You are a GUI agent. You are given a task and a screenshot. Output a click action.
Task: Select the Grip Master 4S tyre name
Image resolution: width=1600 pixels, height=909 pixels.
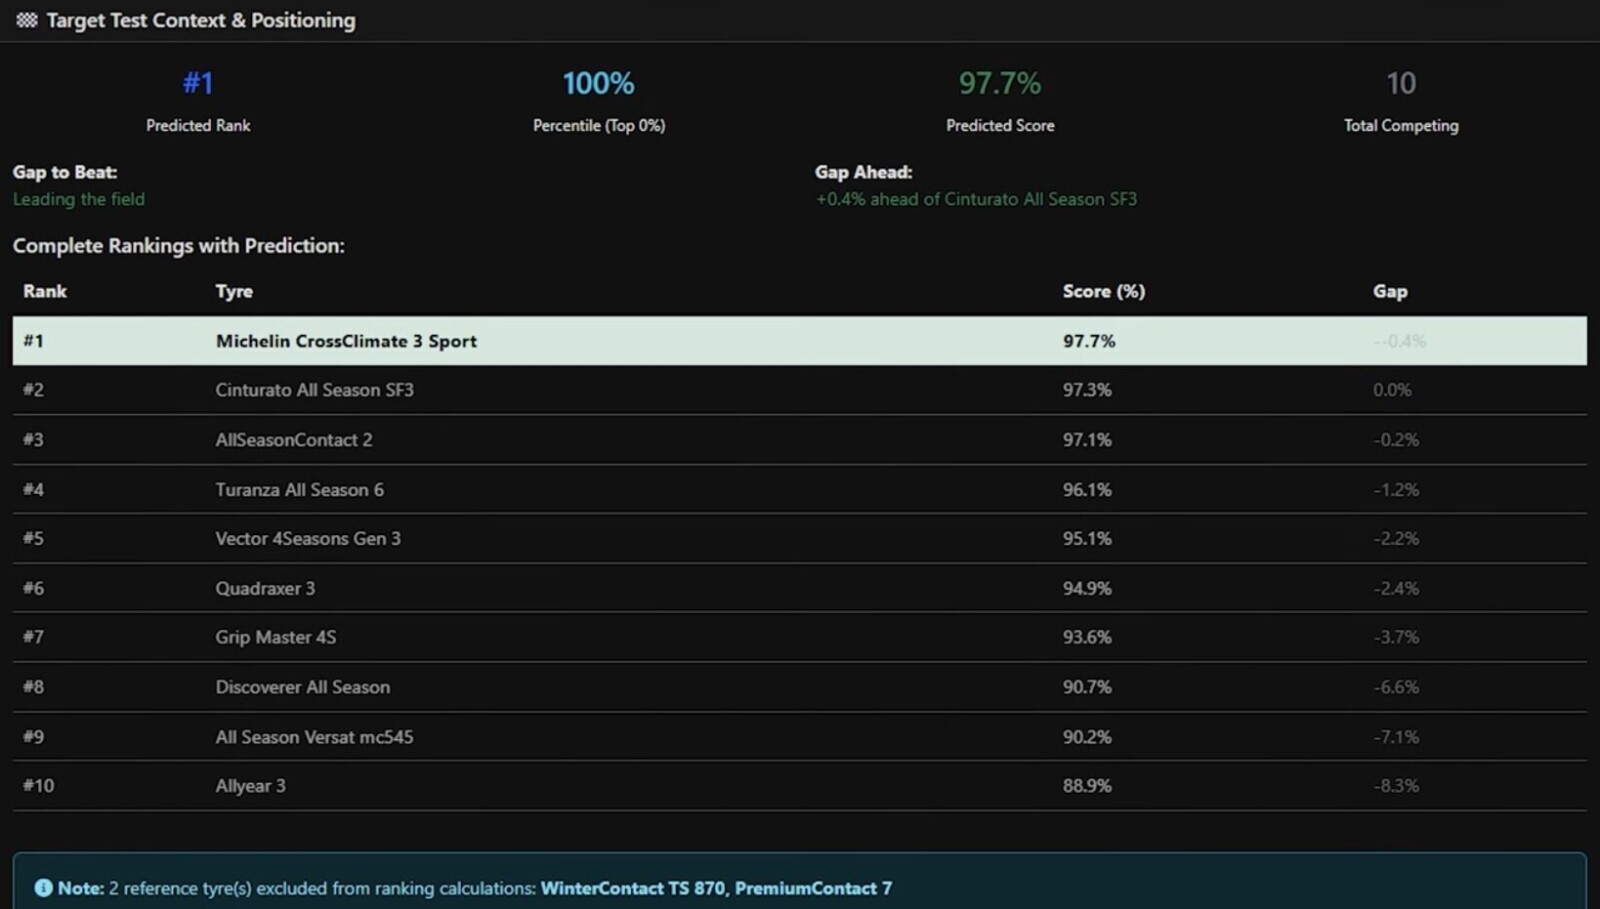276,637
